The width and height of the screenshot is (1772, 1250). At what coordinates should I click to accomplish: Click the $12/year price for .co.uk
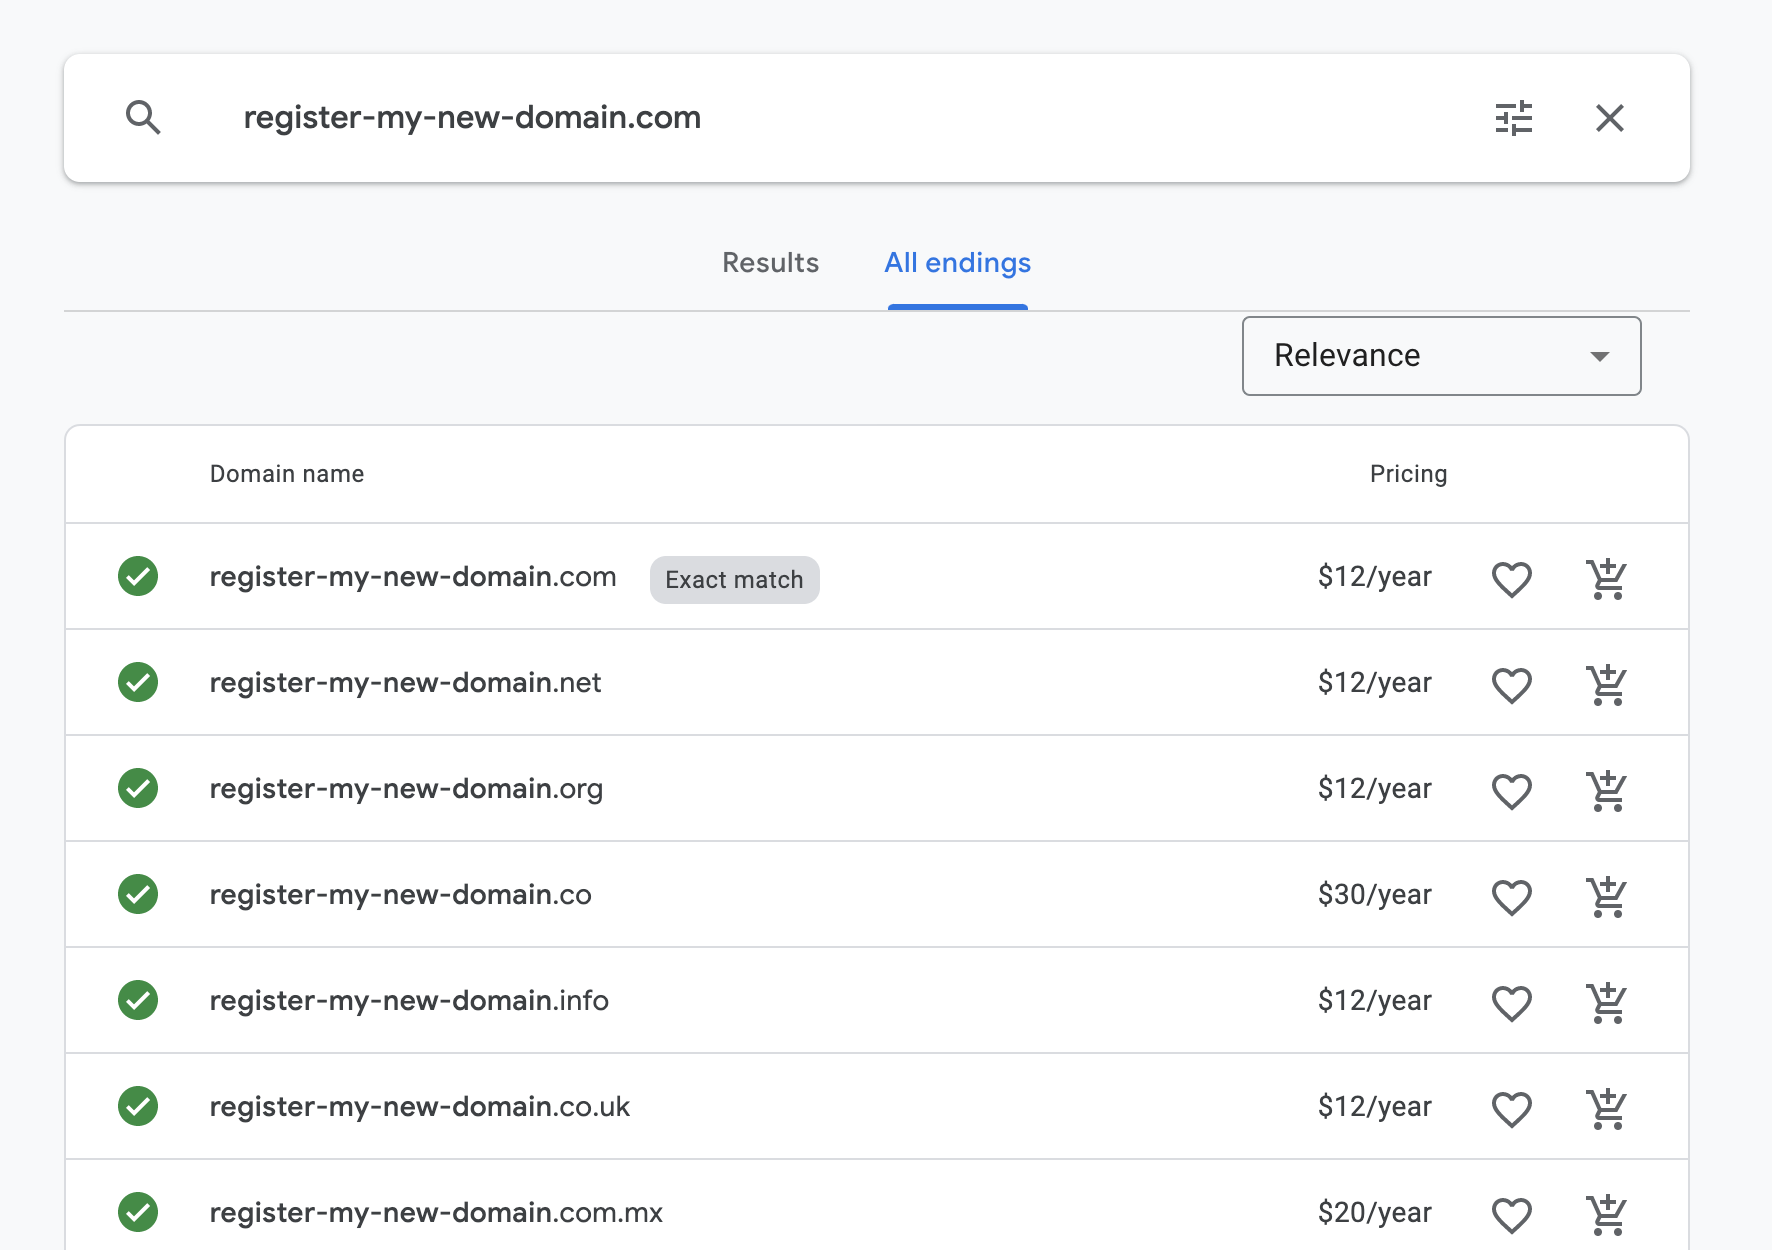tap(1374, 1106)
